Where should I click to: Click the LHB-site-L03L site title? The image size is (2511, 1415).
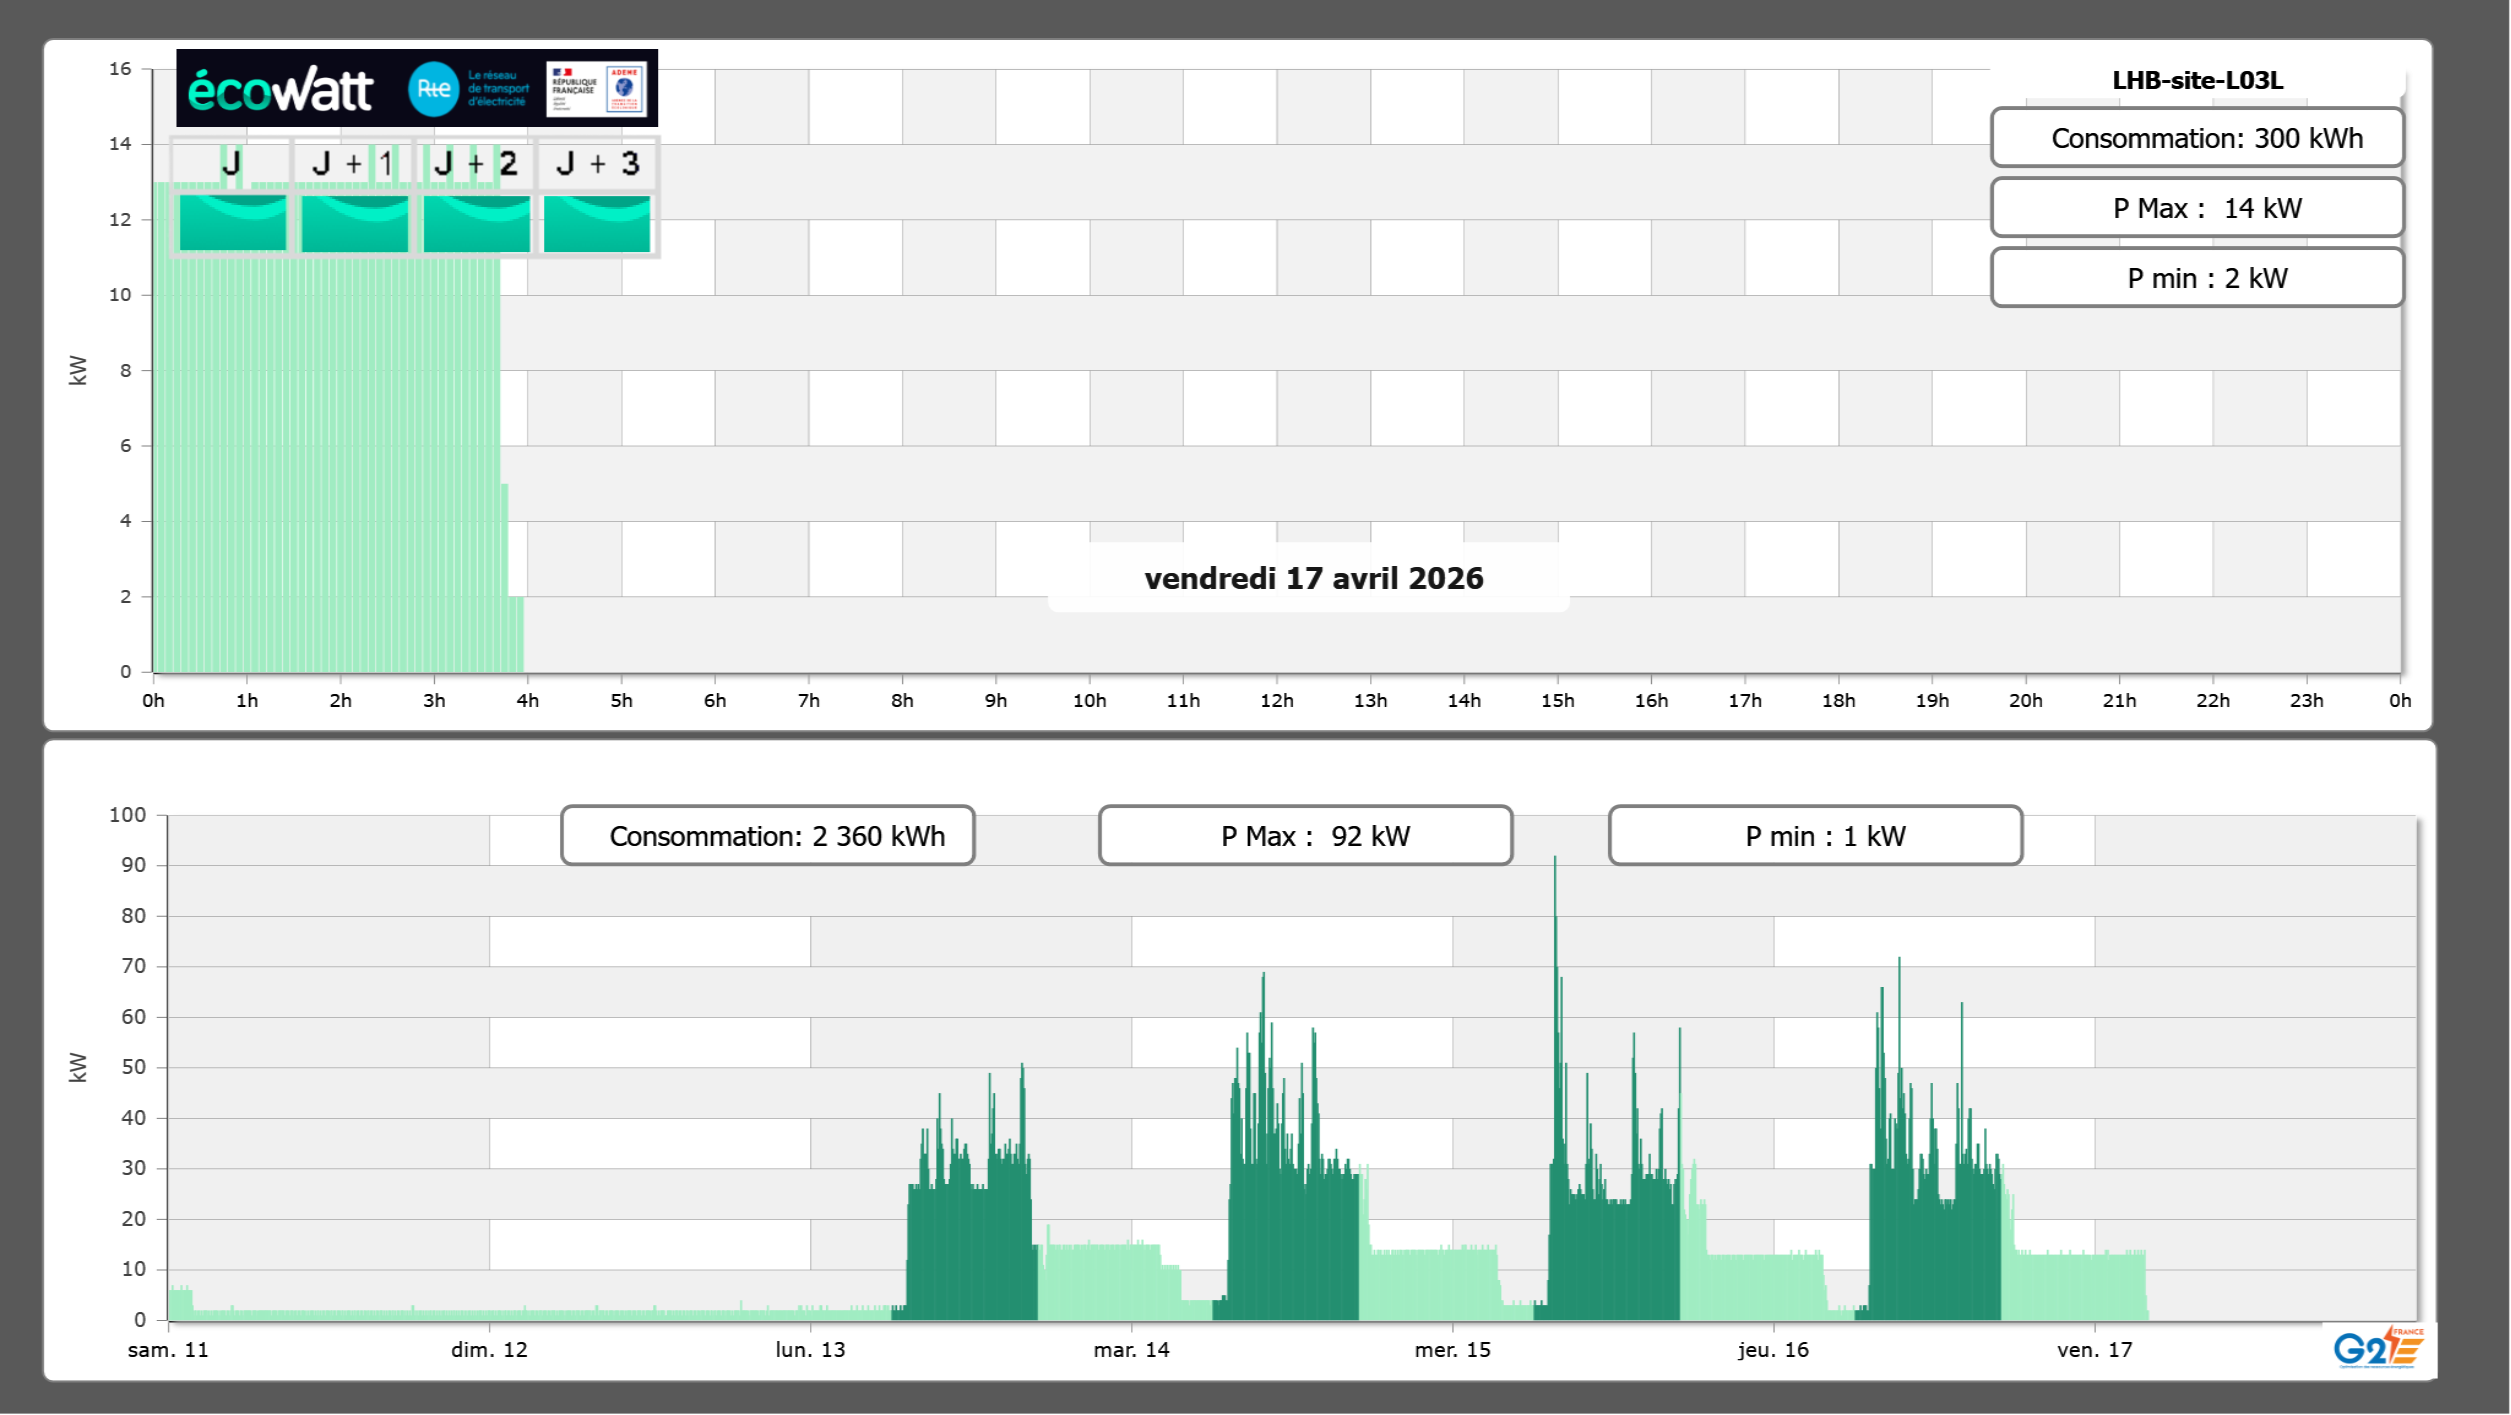click(x=2197, y=81)
